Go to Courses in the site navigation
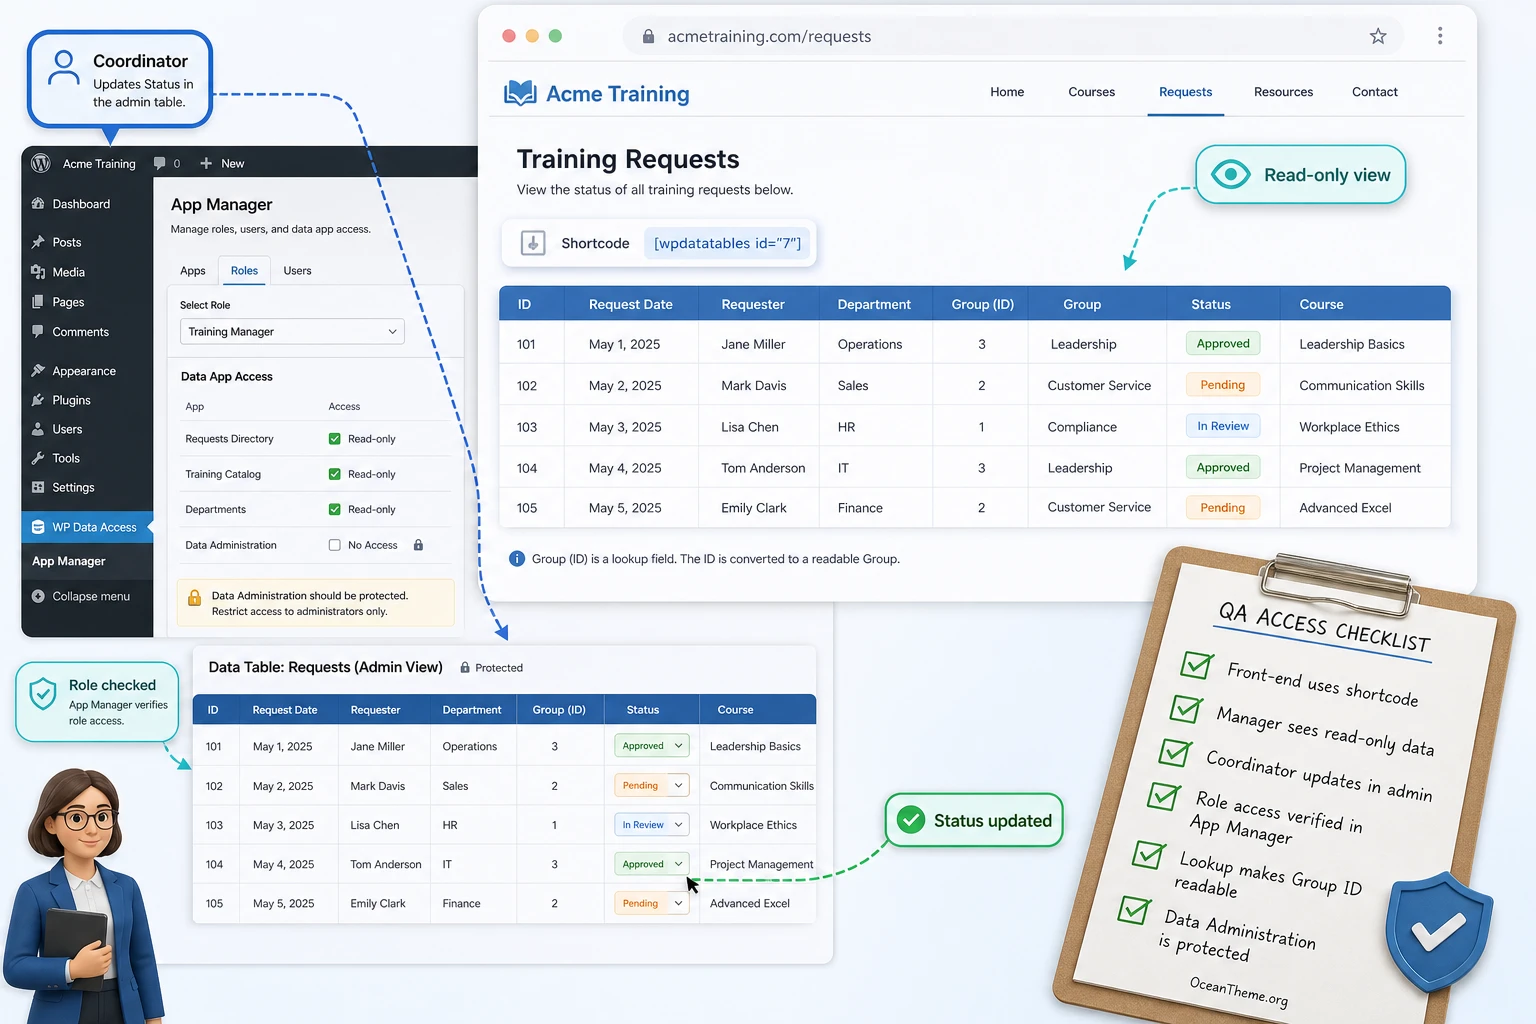Viewport: 1536px width, 1024px height. 1091,92
